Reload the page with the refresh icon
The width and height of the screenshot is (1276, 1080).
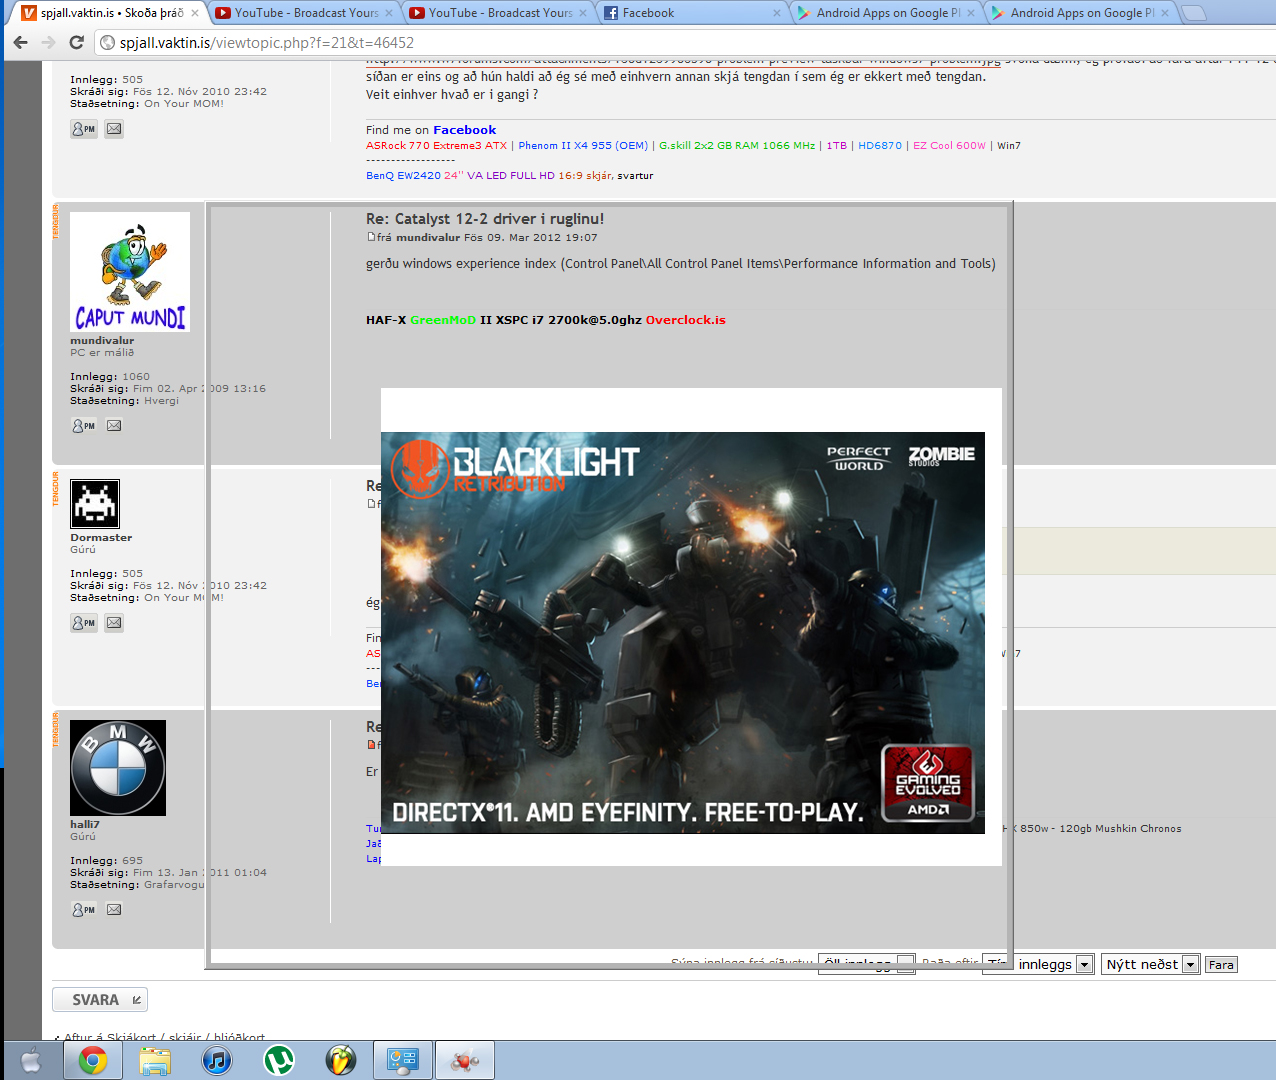(76, 42)
